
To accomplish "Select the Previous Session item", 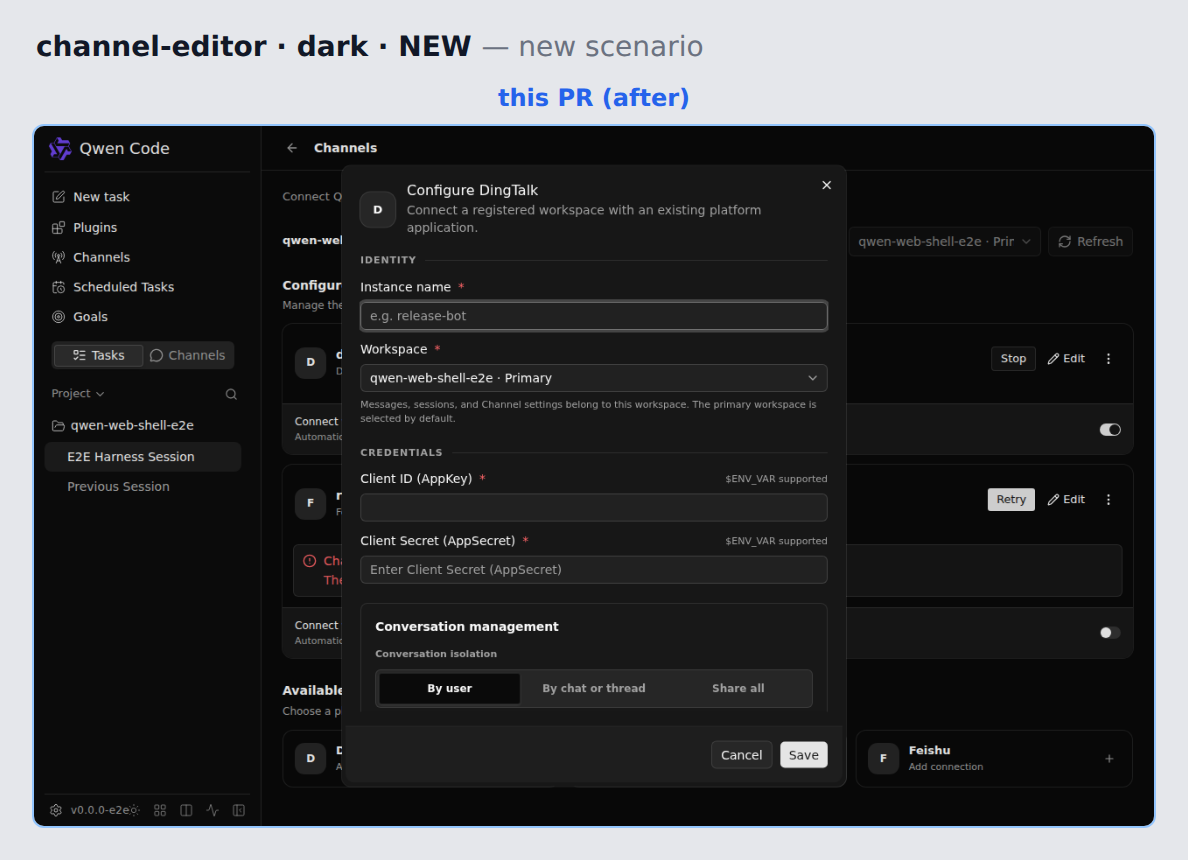I will click(143, 486).
